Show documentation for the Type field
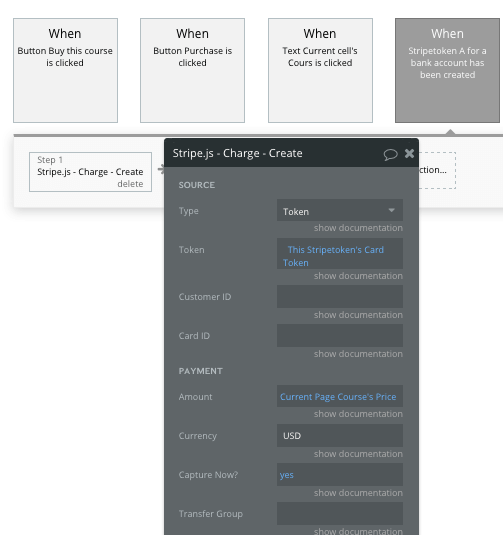503x535 pixels. (x=358, y=228)
